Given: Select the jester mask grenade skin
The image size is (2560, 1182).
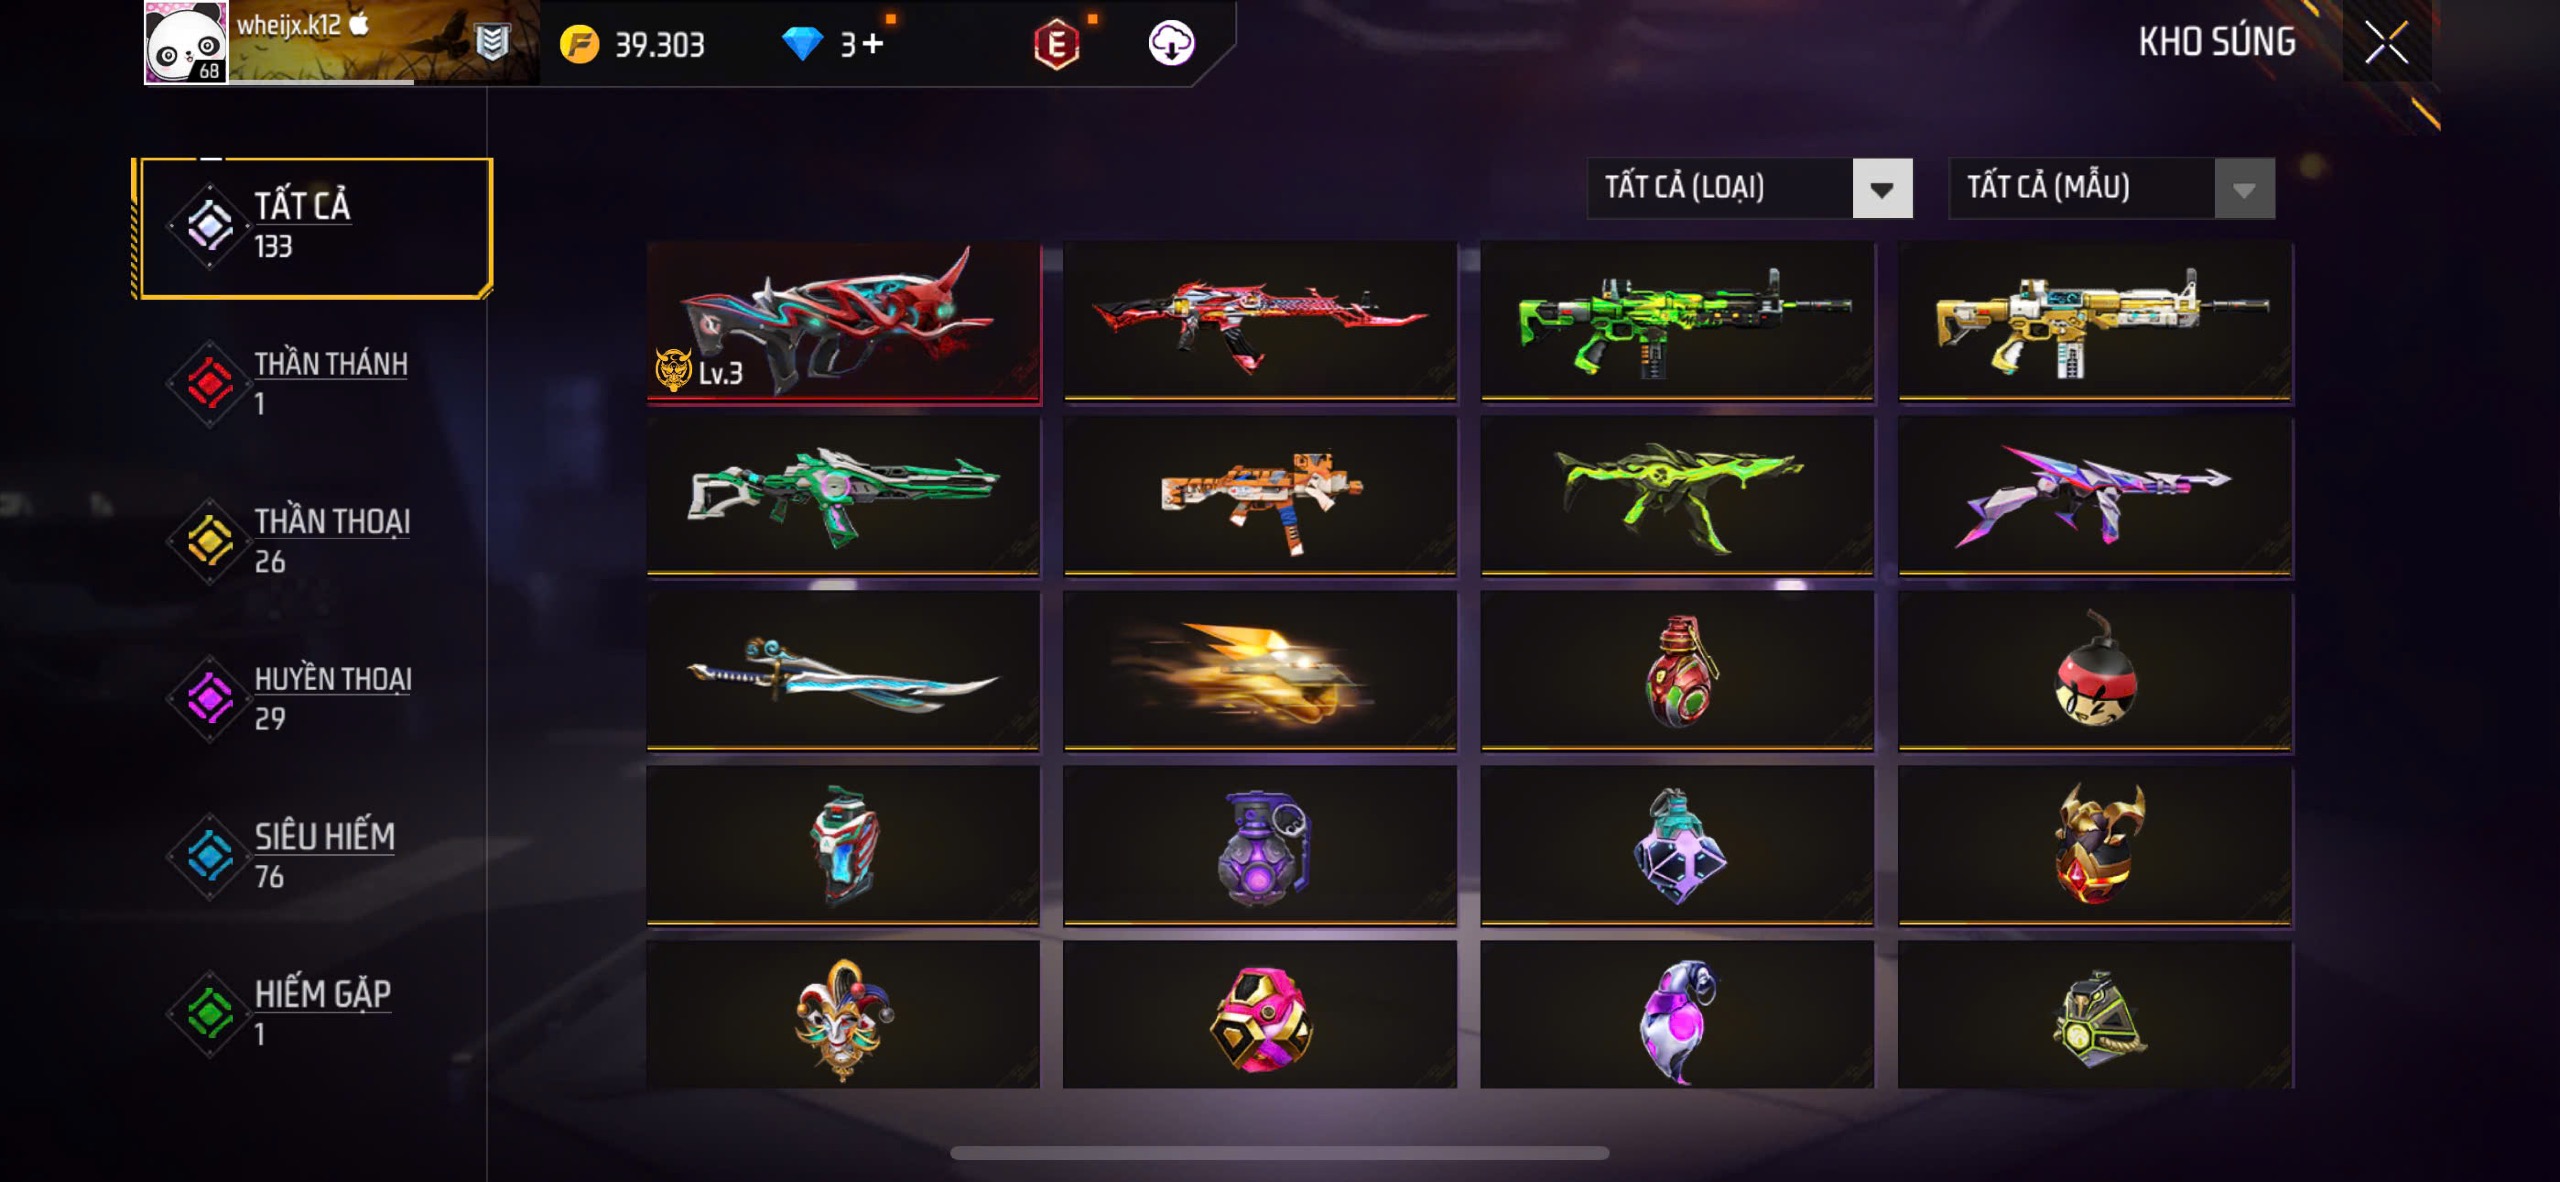Looking at the screenshot, I should click(843, 1015).
